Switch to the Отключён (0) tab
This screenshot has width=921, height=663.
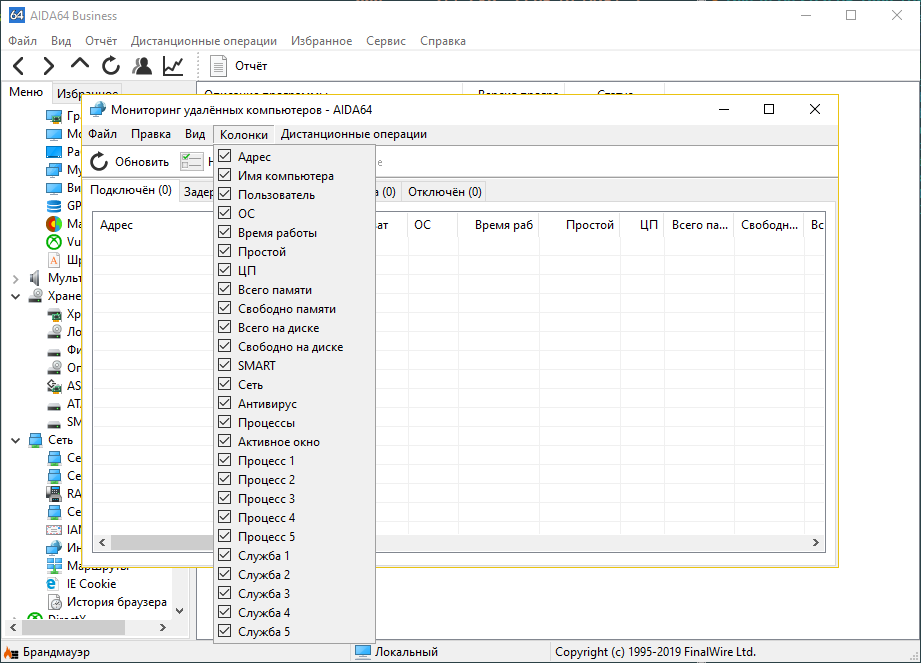444,191
